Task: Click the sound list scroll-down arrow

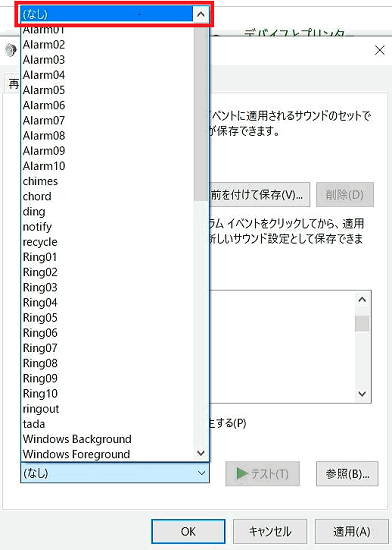Action: pyautogui.click(x=201, y=453)
